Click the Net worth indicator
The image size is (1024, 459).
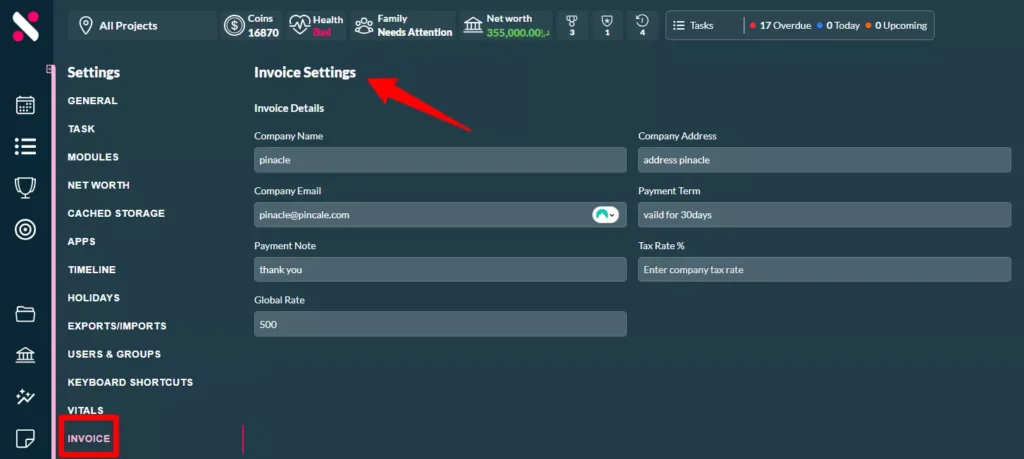[505, 25]
